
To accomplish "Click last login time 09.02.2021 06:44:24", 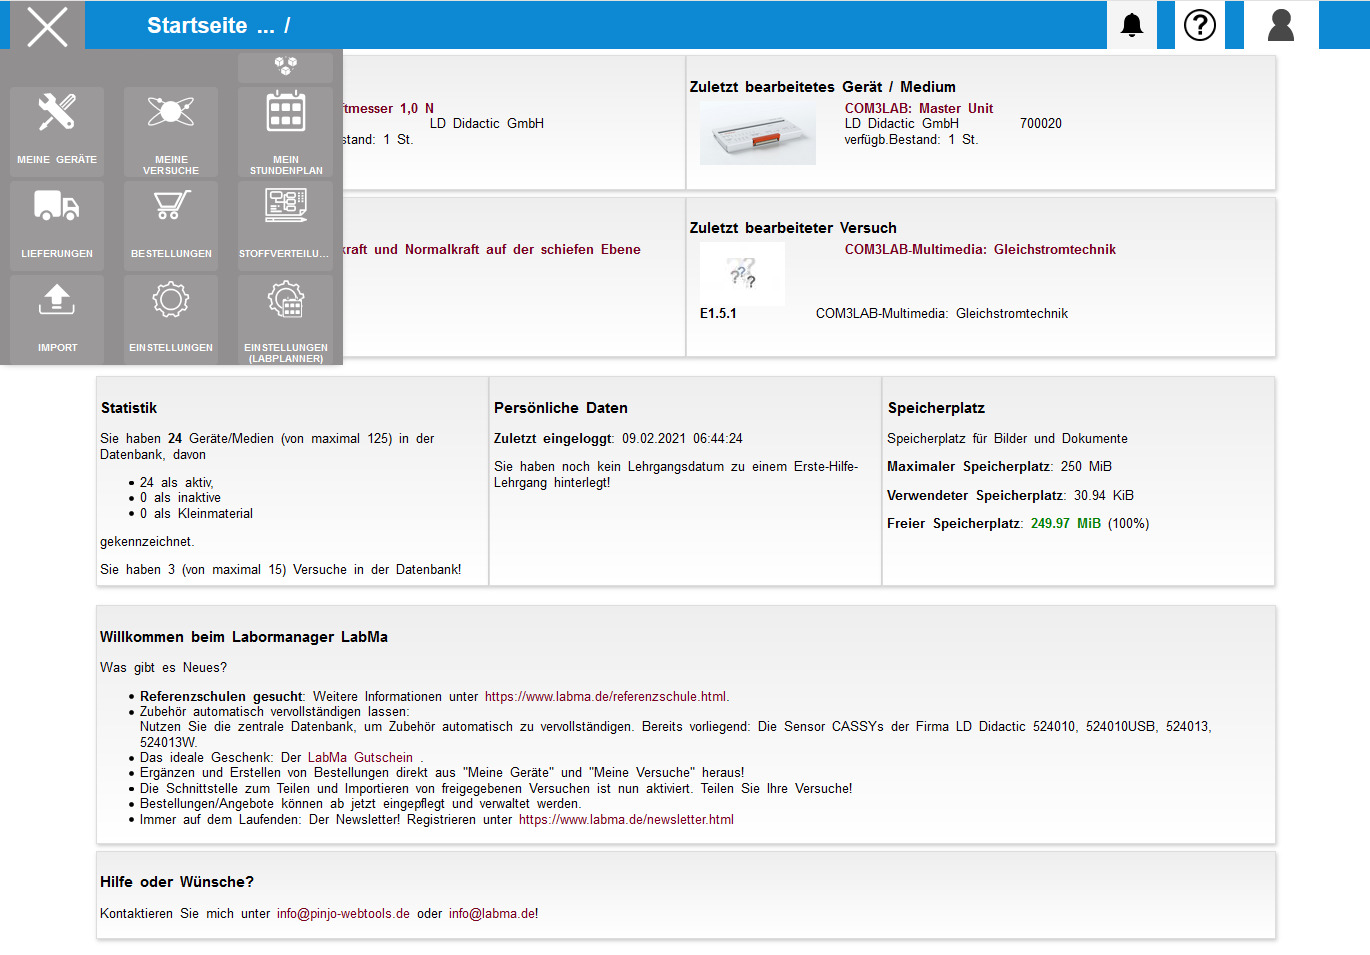I will pyautogui.click(x=682, y=439).
